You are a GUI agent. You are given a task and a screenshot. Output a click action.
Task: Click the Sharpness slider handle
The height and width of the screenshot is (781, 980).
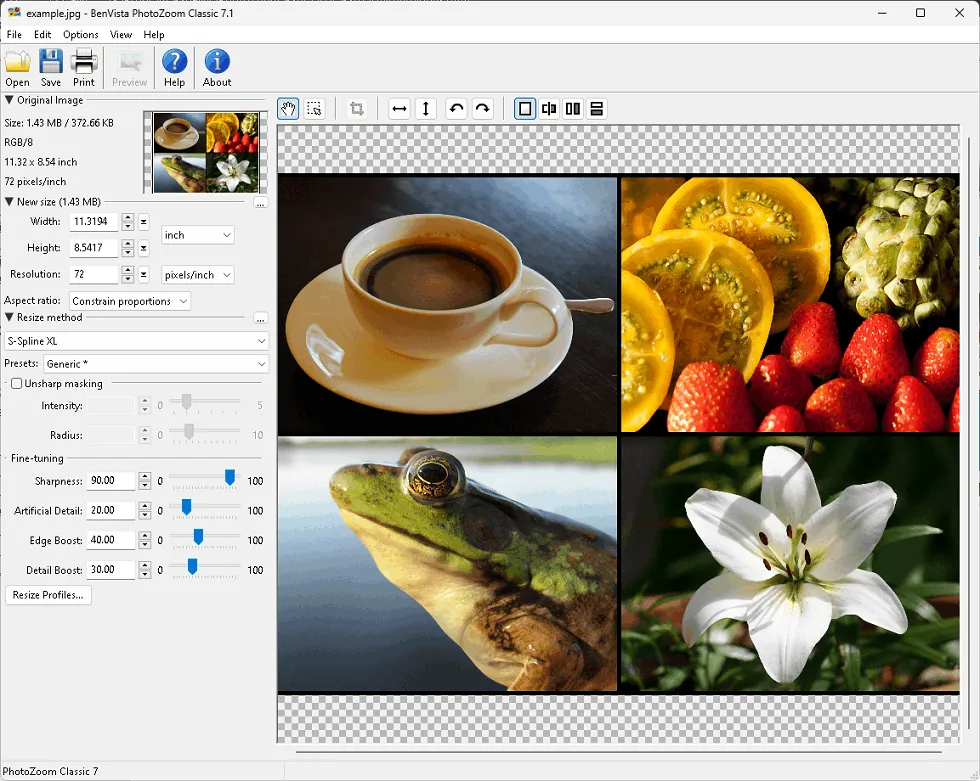coord(230,479)
